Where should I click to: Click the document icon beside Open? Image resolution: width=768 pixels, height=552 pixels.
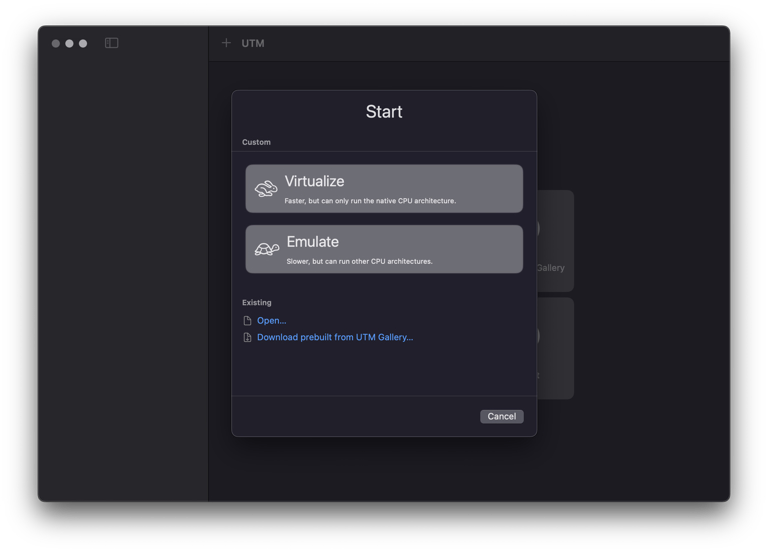coord(247,321)
